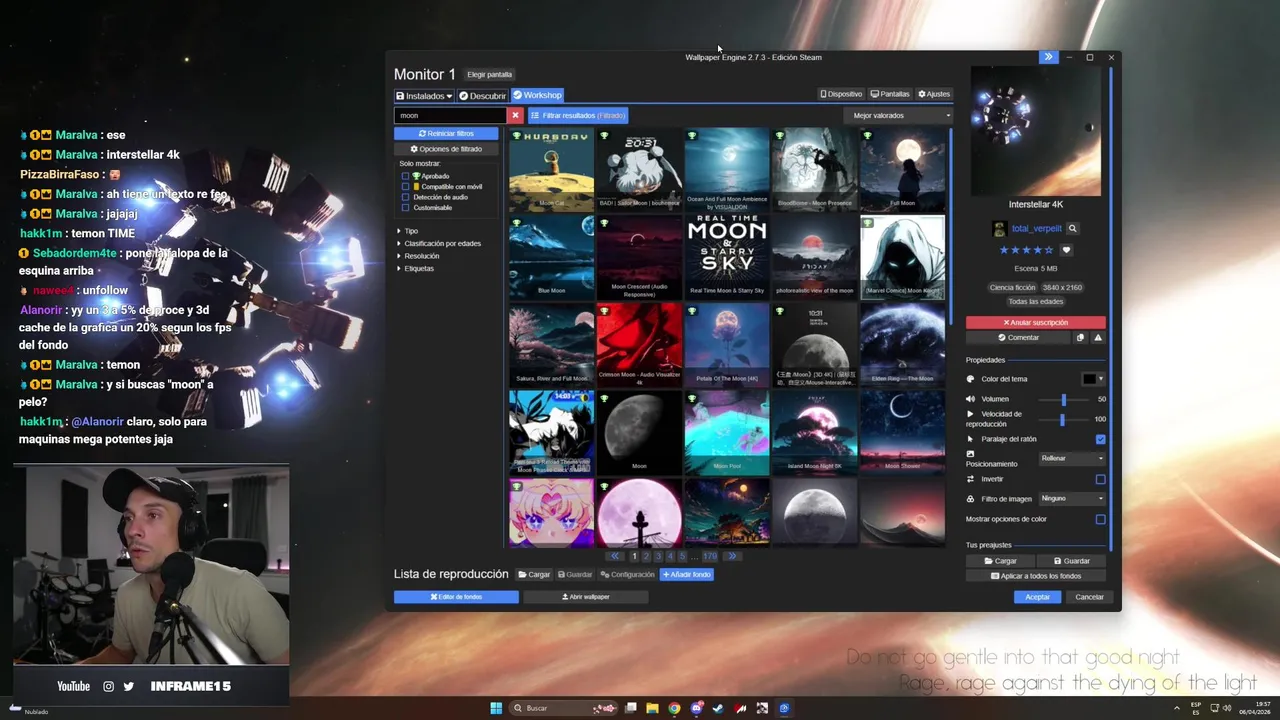Search for the author total_verpeilt with the magnifier
The height and width of the screenshot is (720, 1280).
[1072, 229]
